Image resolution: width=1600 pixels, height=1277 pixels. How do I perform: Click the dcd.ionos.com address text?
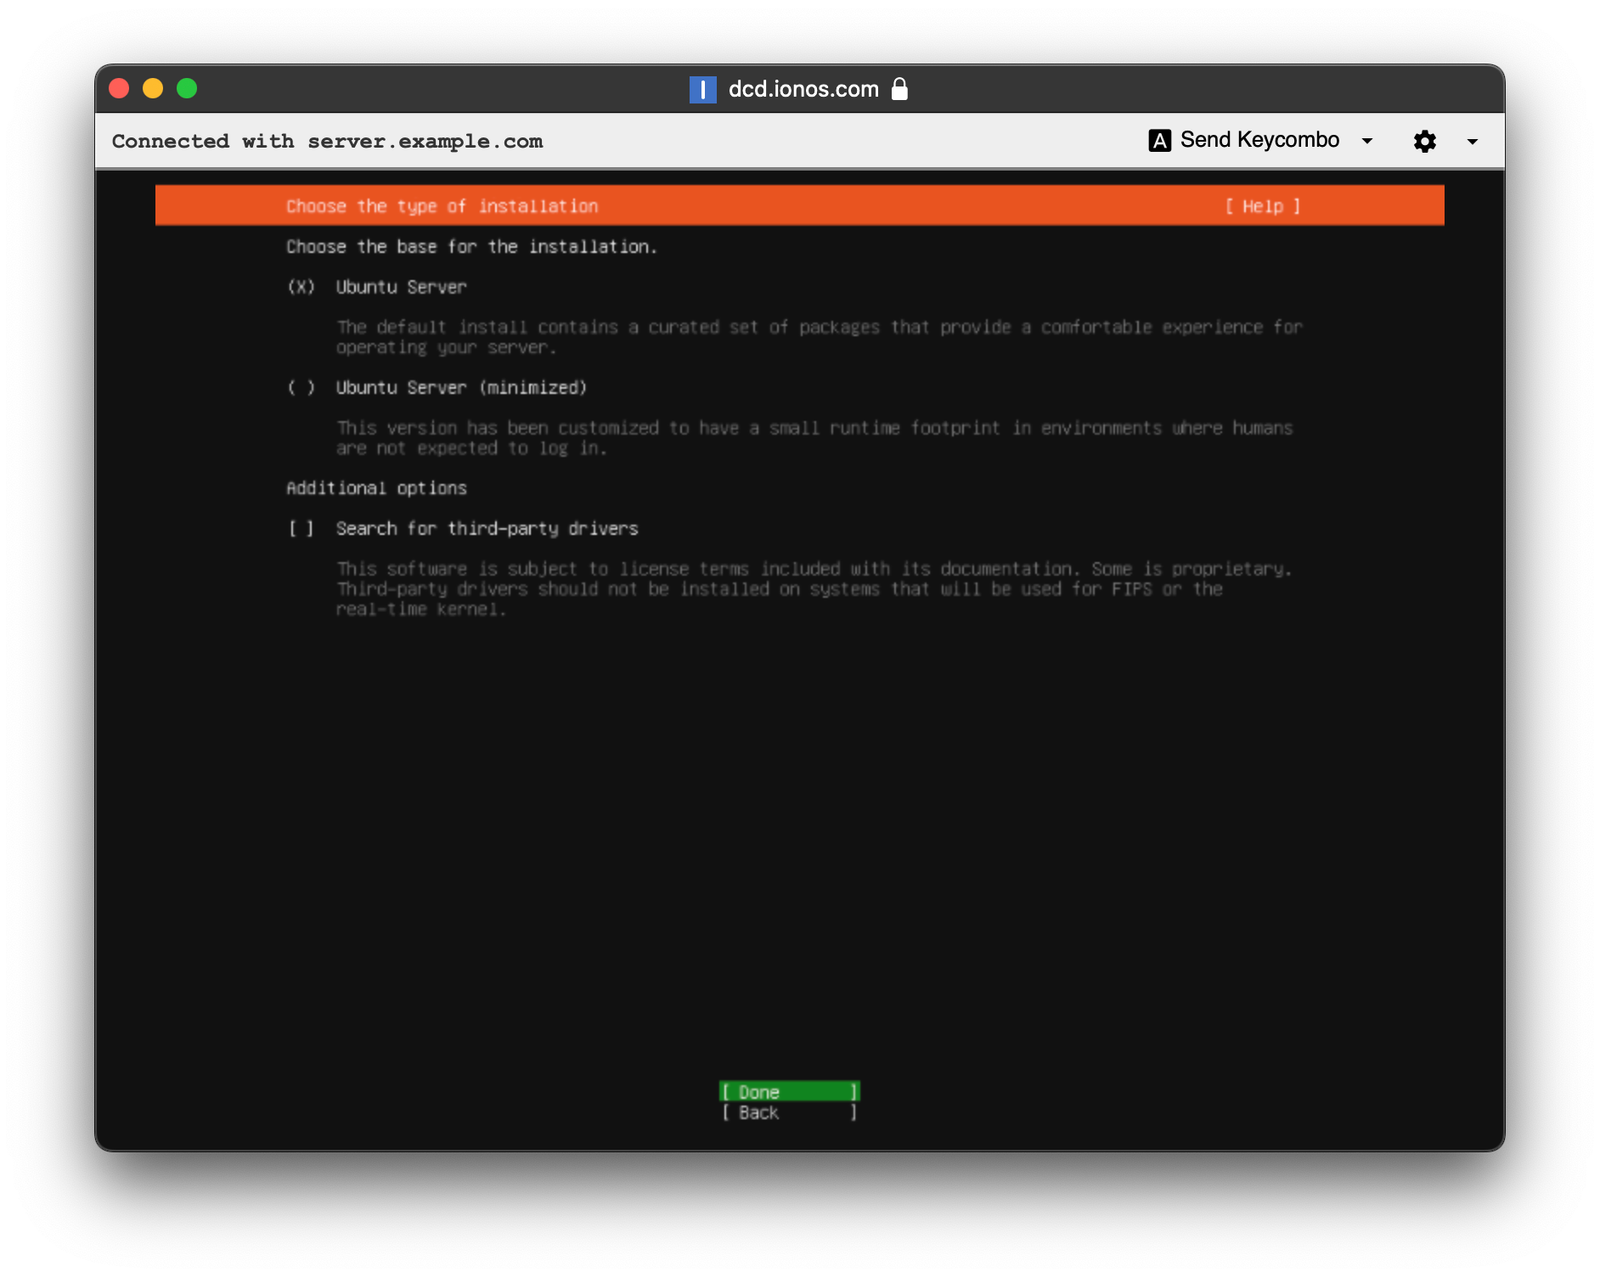click(803, 89)
